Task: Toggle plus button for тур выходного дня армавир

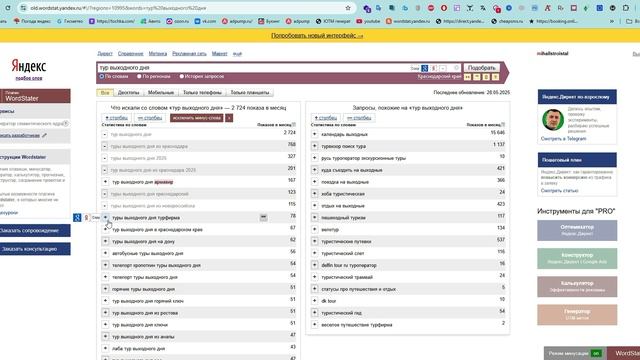Action: 105,182
